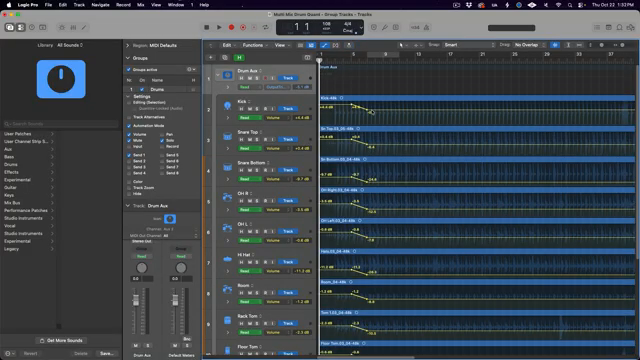The image size is (640, 360).
Task: Click the Mute button on Drum Aux channel strip
Action: (x=136, y=345)
